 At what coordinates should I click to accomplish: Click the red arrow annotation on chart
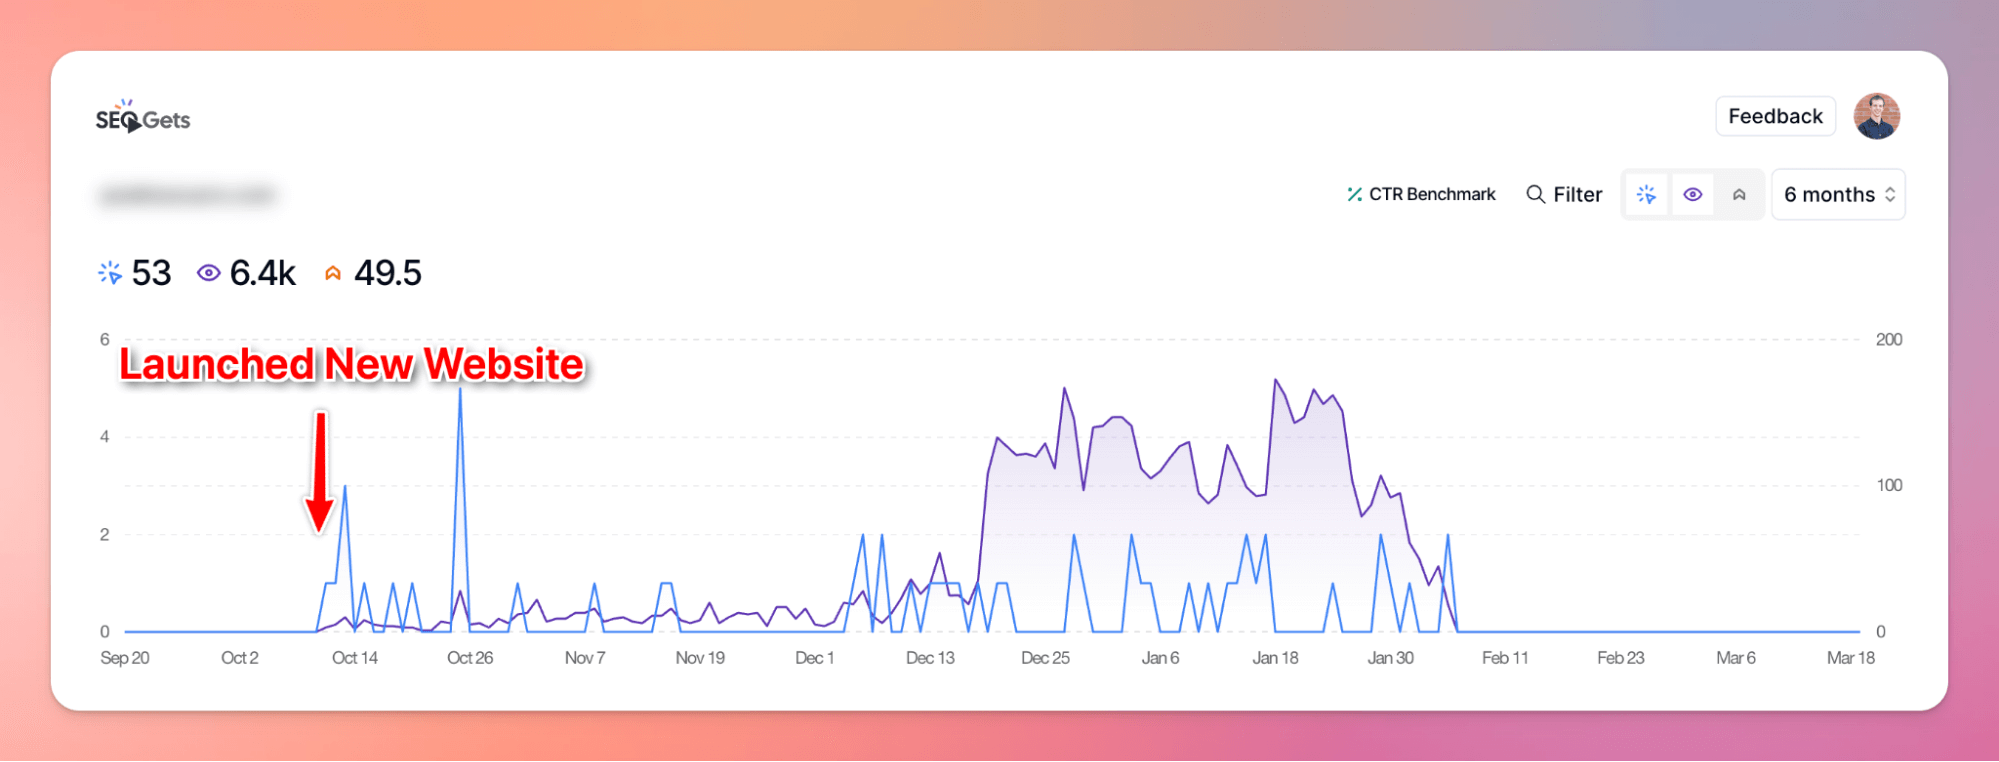pyautogui.click(x=320, y=470)
